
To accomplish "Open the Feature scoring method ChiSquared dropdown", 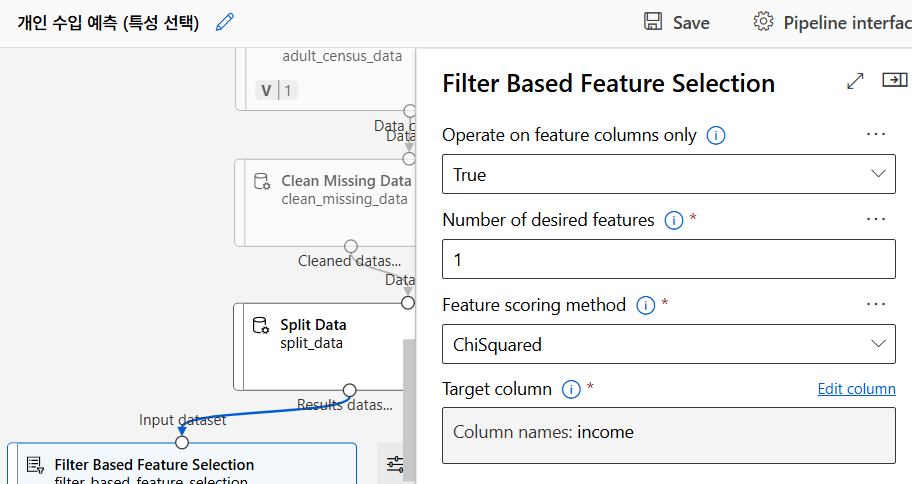I will pos(668,344).
